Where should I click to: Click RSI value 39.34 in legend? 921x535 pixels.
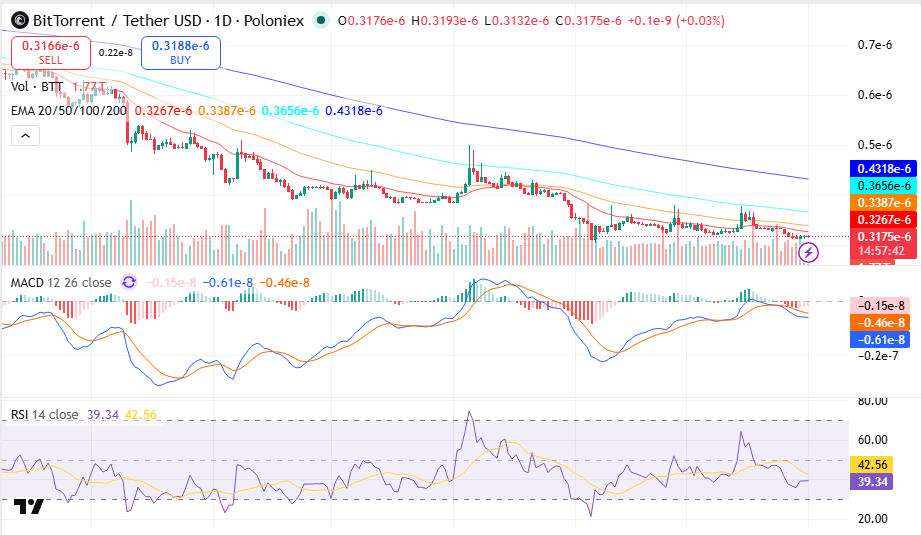103,415
